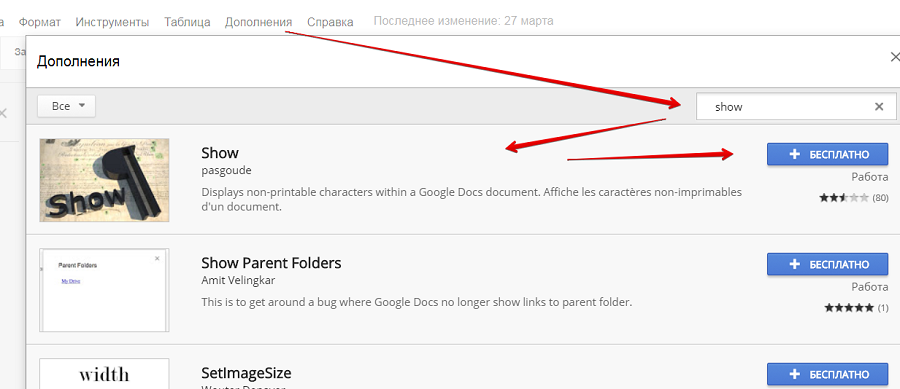Click the Show Parent Folders description text
Screen dimensions: 900x389
point(417,301)
